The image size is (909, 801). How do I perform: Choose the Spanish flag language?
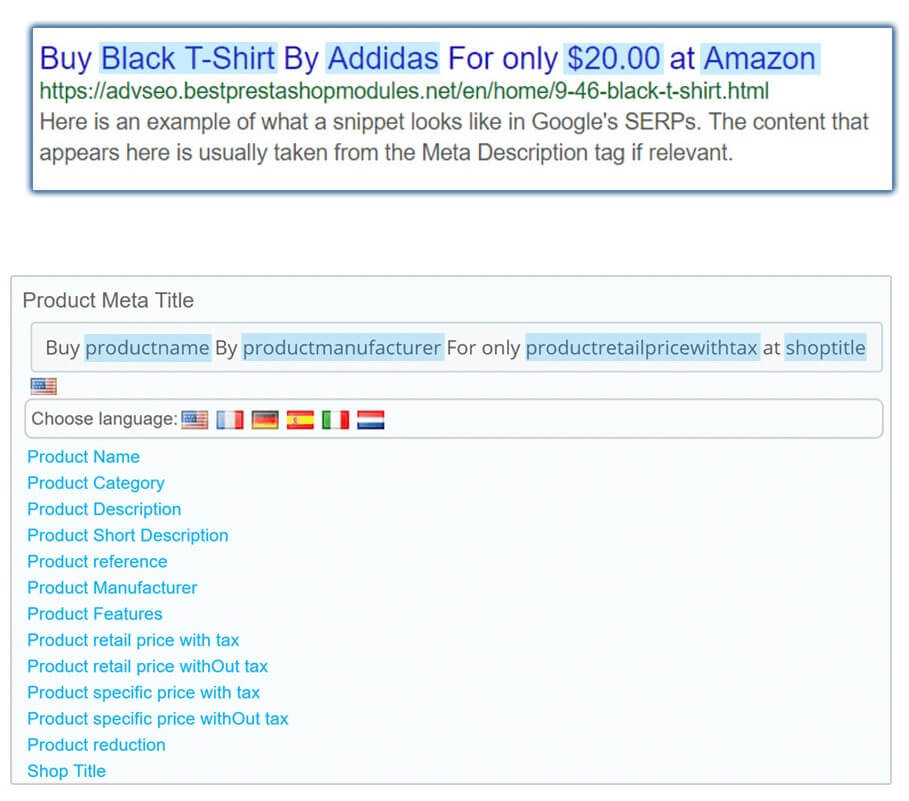(x=300, y=420)
